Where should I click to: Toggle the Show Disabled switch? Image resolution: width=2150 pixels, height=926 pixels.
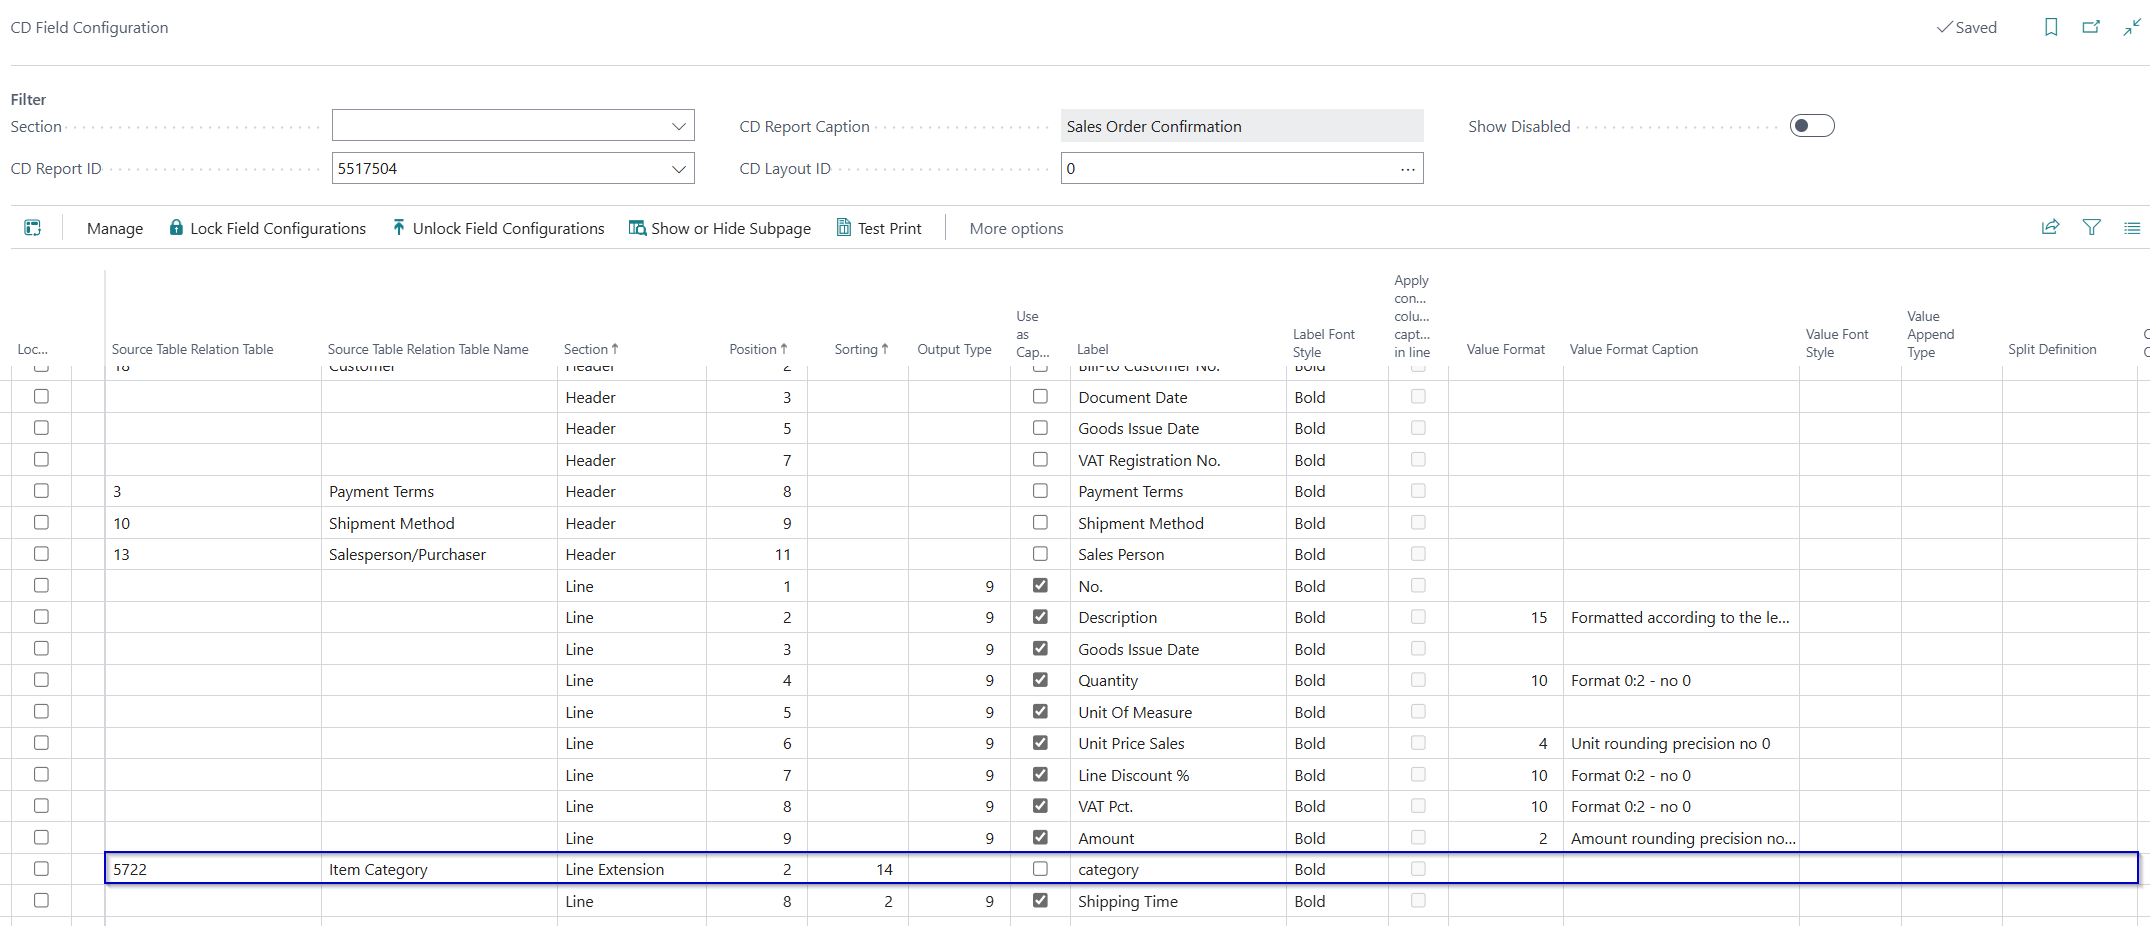[x=1812, y=126]
